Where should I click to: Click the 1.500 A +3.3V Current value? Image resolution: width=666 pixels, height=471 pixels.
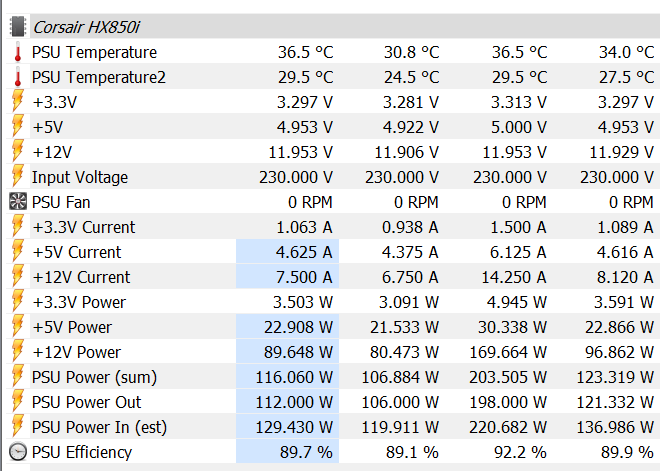point(519,227)
